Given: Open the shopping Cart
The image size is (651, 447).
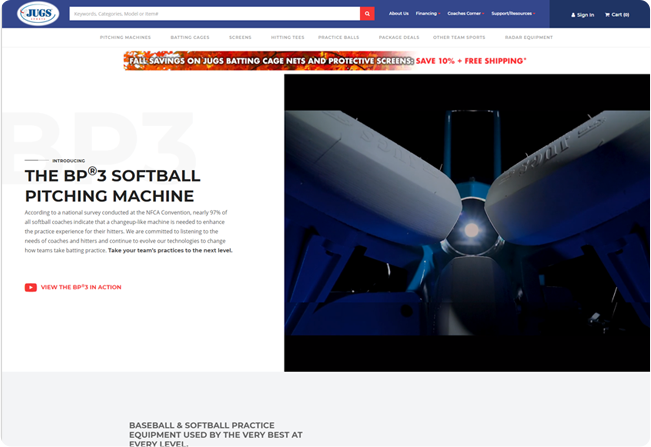Looking at the screenshot, I should 617,14.
